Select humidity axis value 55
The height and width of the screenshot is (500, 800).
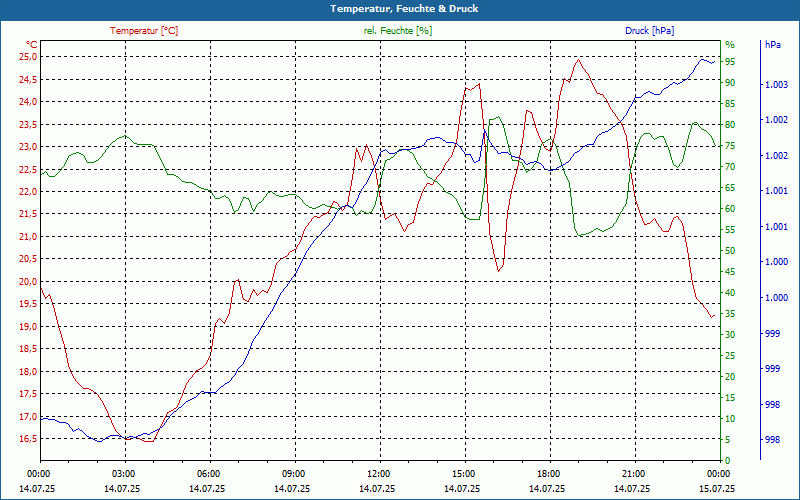click(x=730, y=230)
